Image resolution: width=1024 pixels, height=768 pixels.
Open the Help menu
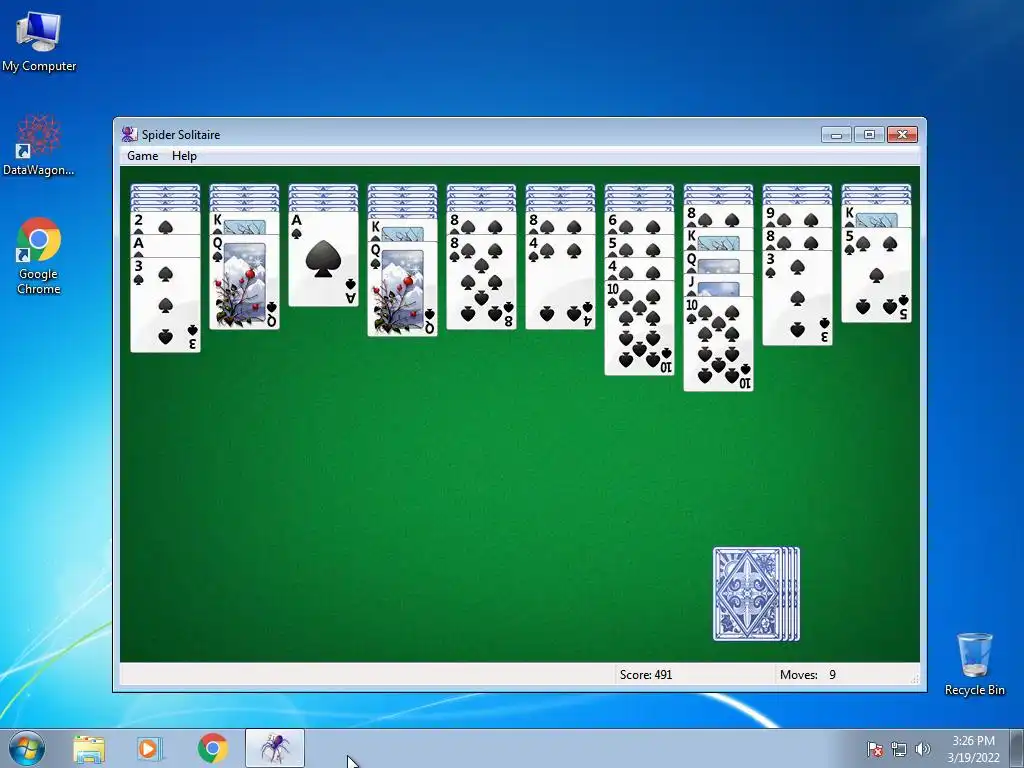184,156
